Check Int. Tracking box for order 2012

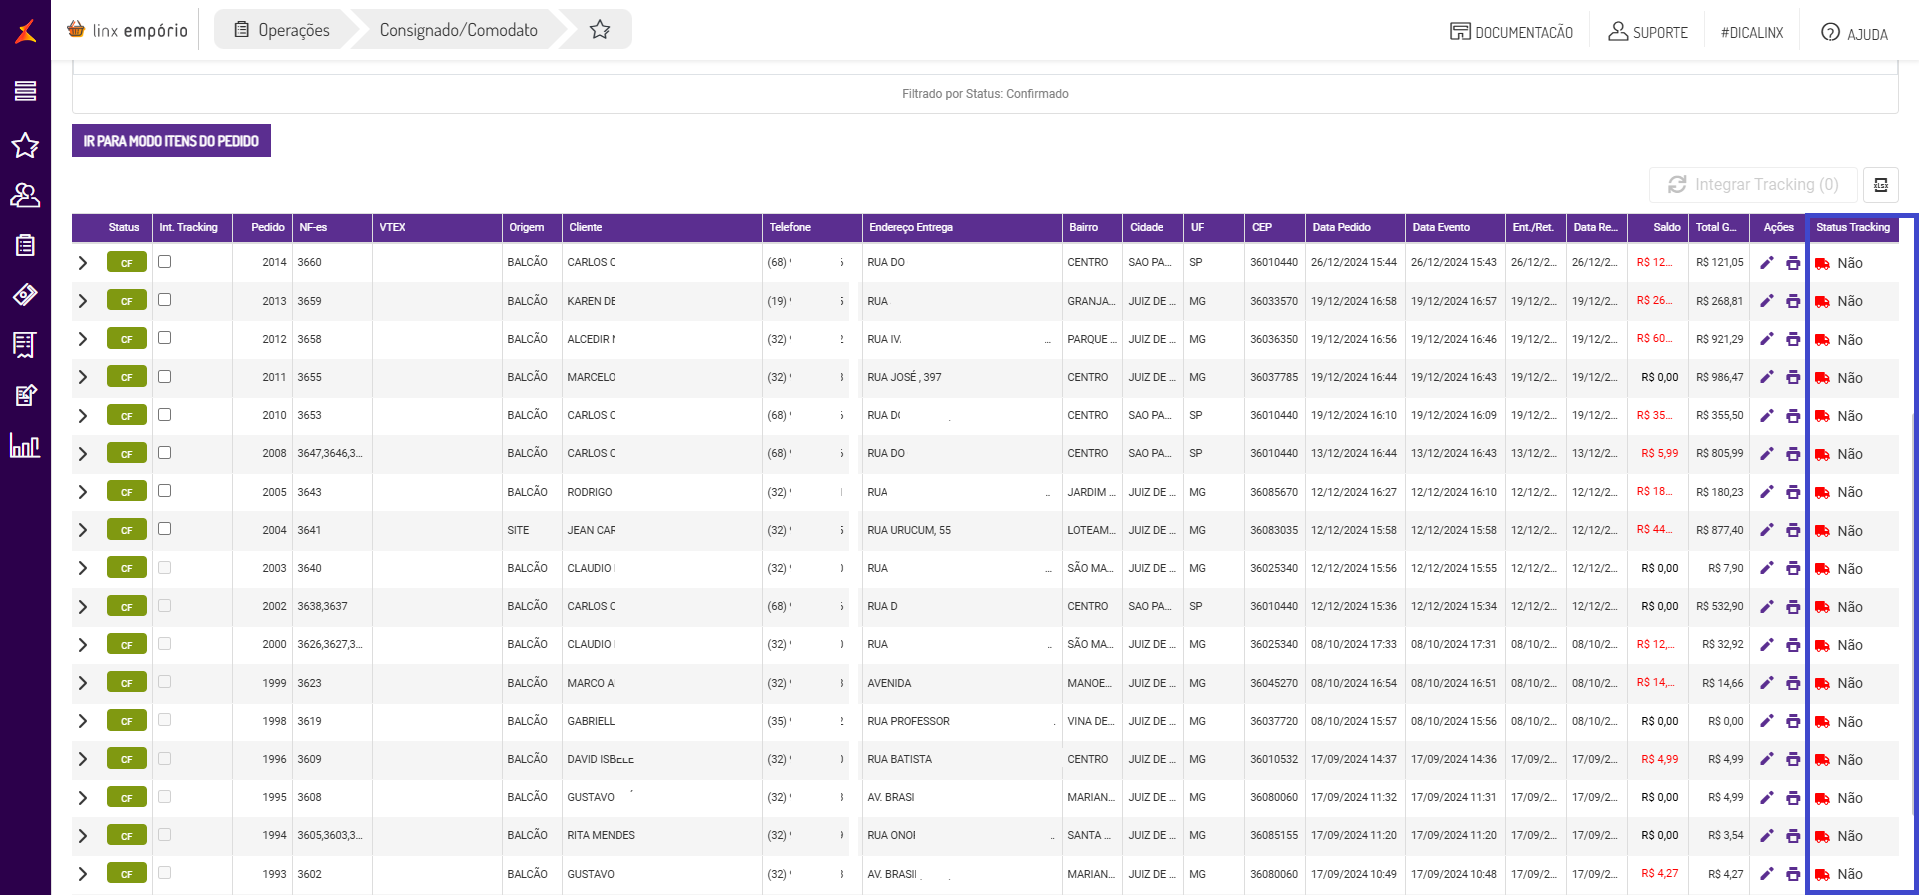165,338
